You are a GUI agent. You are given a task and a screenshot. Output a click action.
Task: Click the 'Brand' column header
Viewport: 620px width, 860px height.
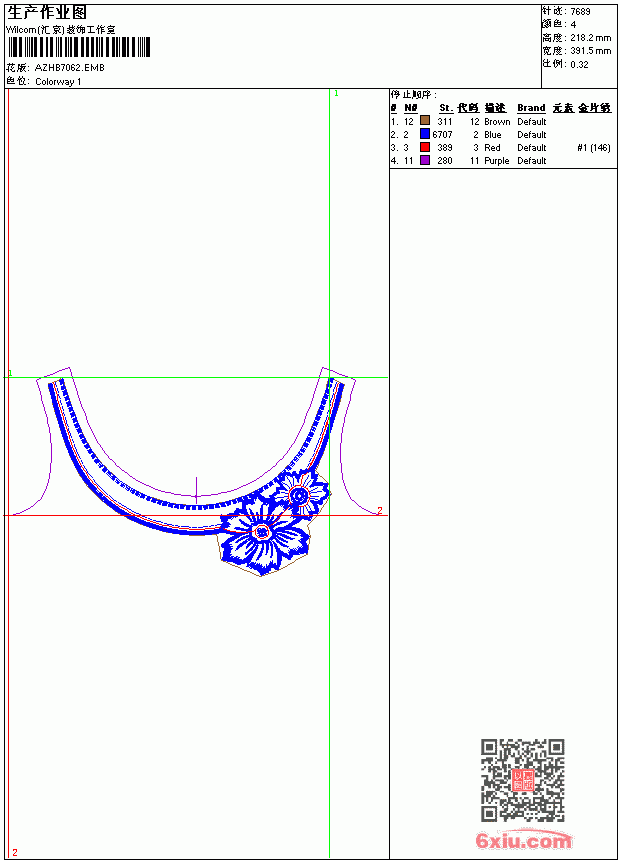click(x=531, y=108)
